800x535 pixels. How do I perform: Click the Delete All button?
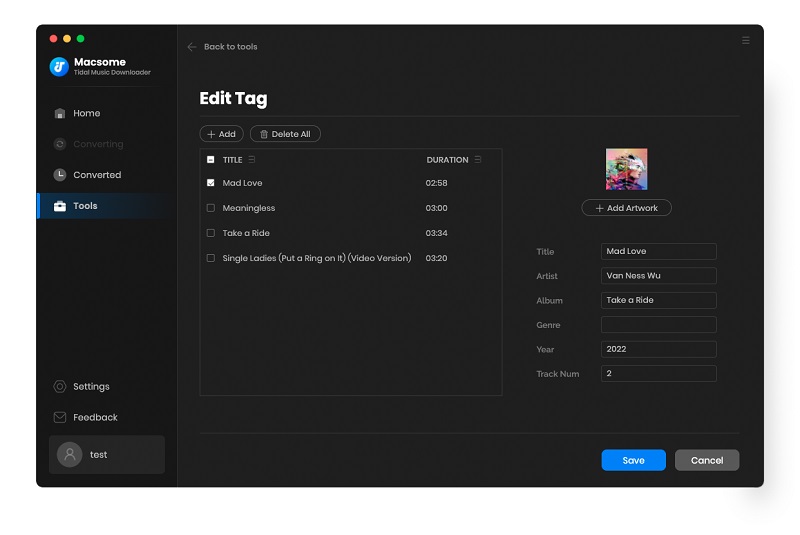[x=285, y=134]
